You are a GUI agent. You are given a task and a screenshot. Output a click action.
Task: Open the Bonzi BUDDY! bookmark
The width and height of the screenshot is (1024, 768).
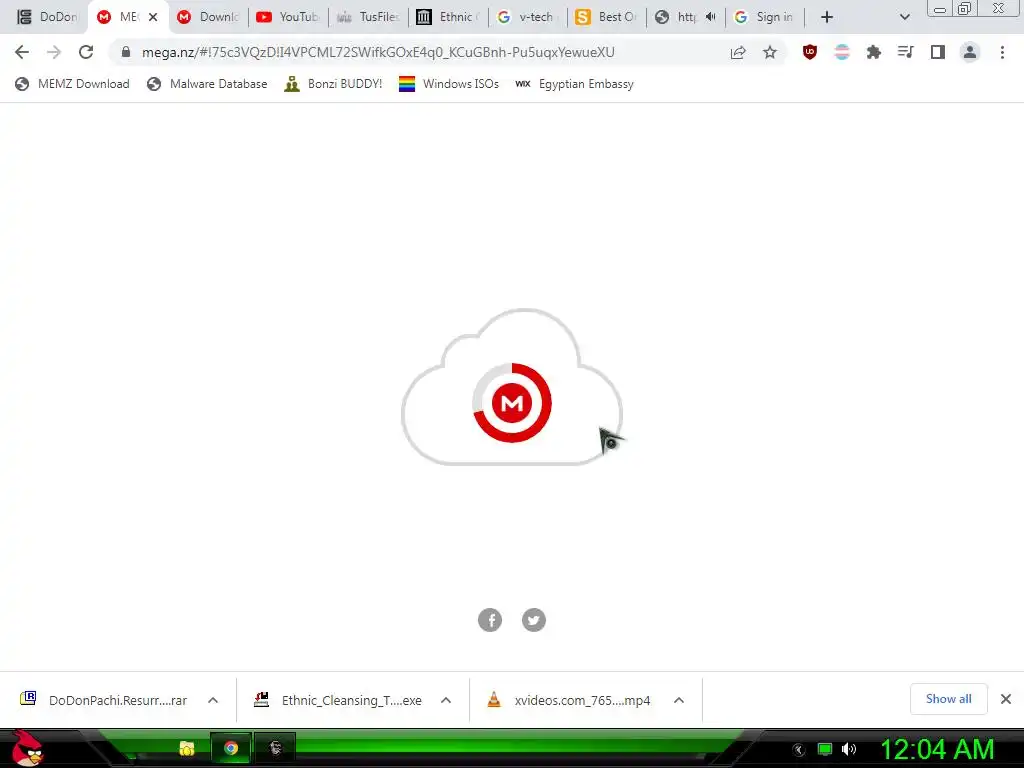[333, 84]
